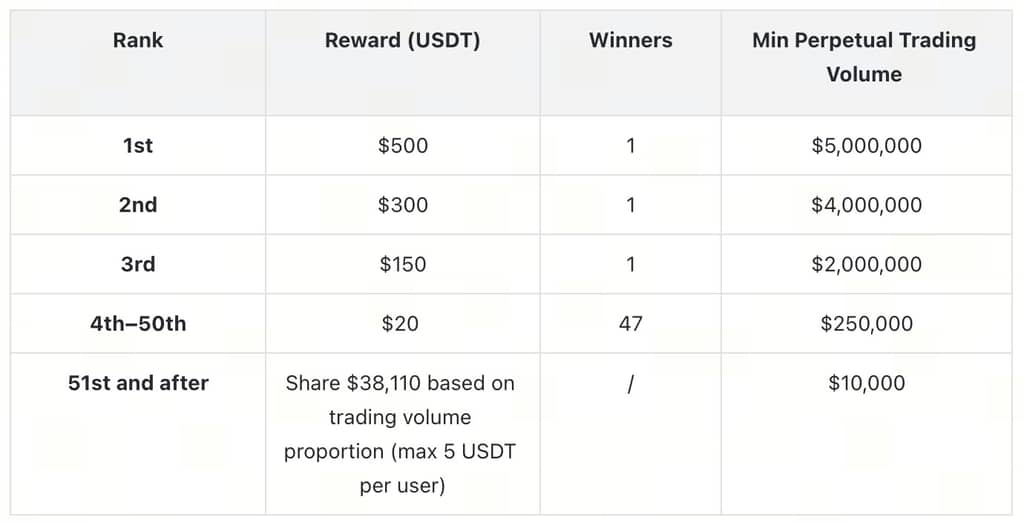Viewport: 1024px width, 522px height.
Task: Click the 3rd rank cell
Action: pos(138,265)
